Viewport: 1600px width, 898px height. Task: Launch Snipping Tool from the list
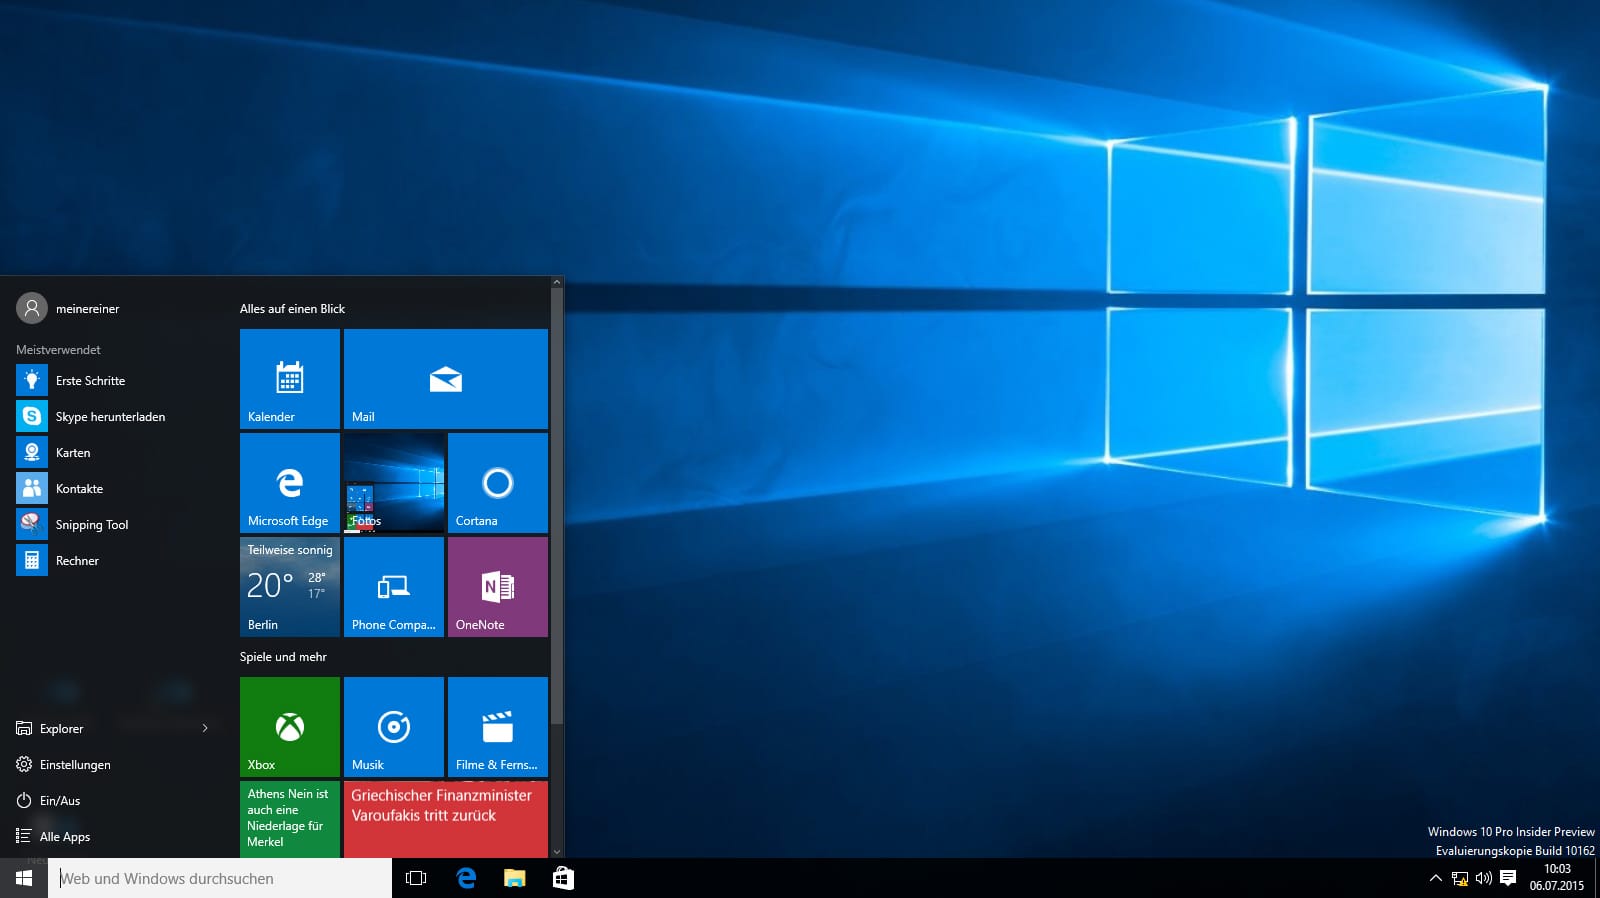(118, 524)
